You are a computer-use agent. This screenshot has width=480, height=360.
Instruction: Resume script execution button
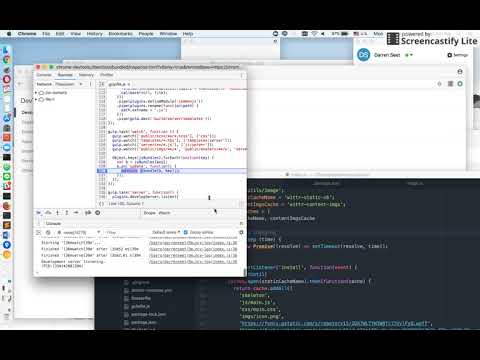(x=39, y=213)
